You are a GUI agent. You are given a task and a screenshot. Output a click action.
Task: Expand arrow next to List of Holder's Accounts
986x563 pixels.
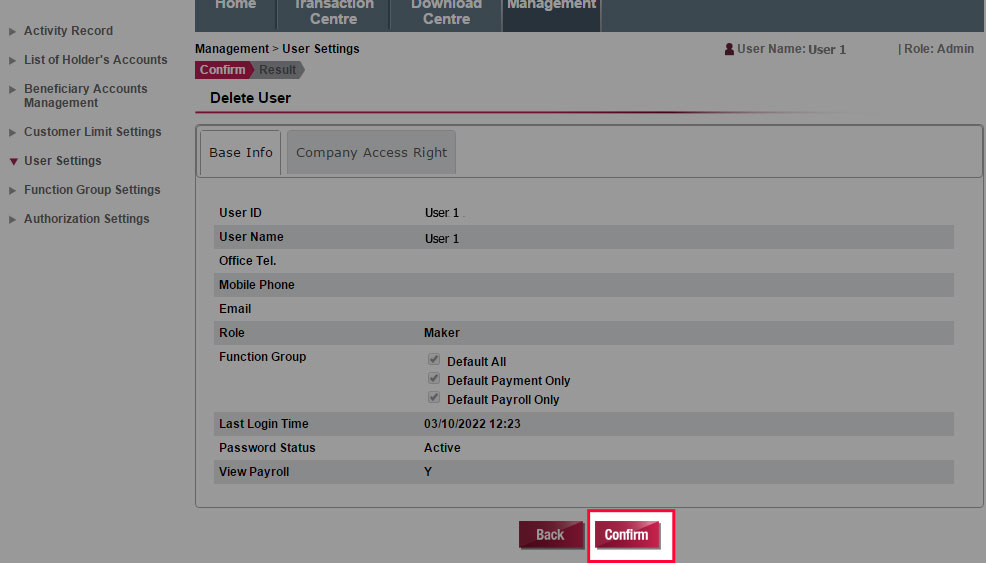tap(13, 60)
